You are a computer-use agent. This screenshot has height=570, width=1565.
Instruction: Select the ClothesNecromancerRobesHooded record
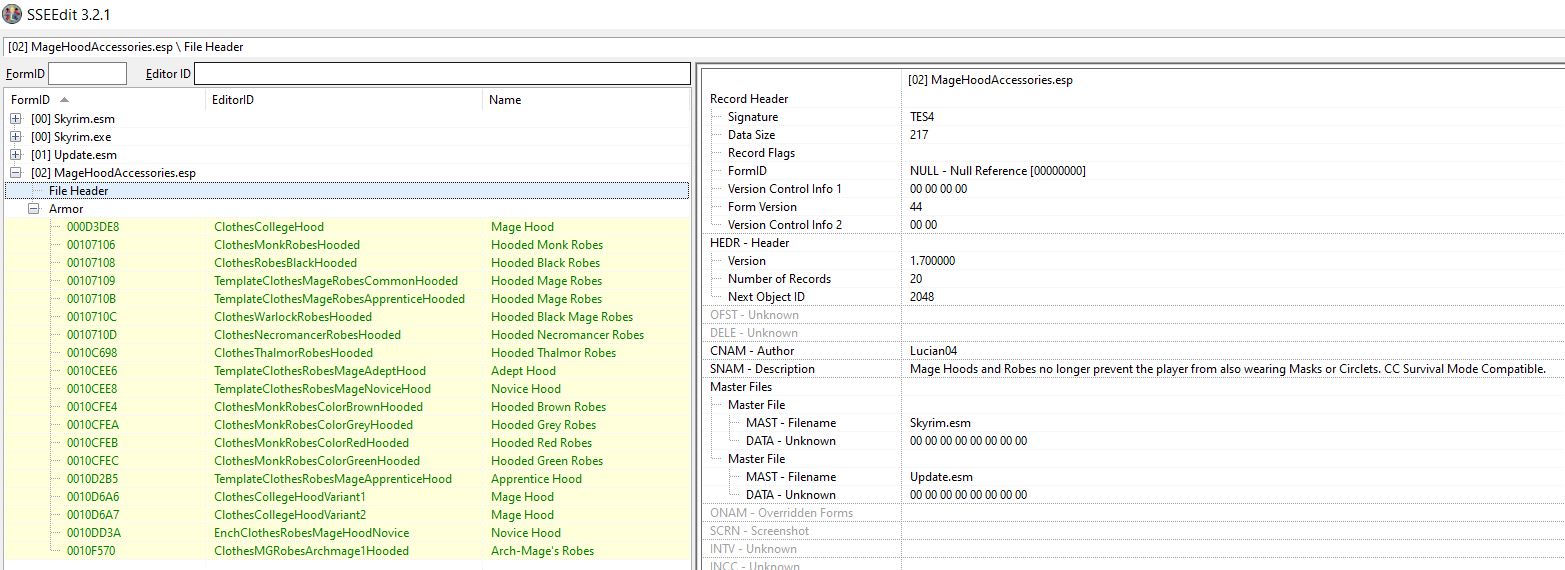tap(307, 335)
